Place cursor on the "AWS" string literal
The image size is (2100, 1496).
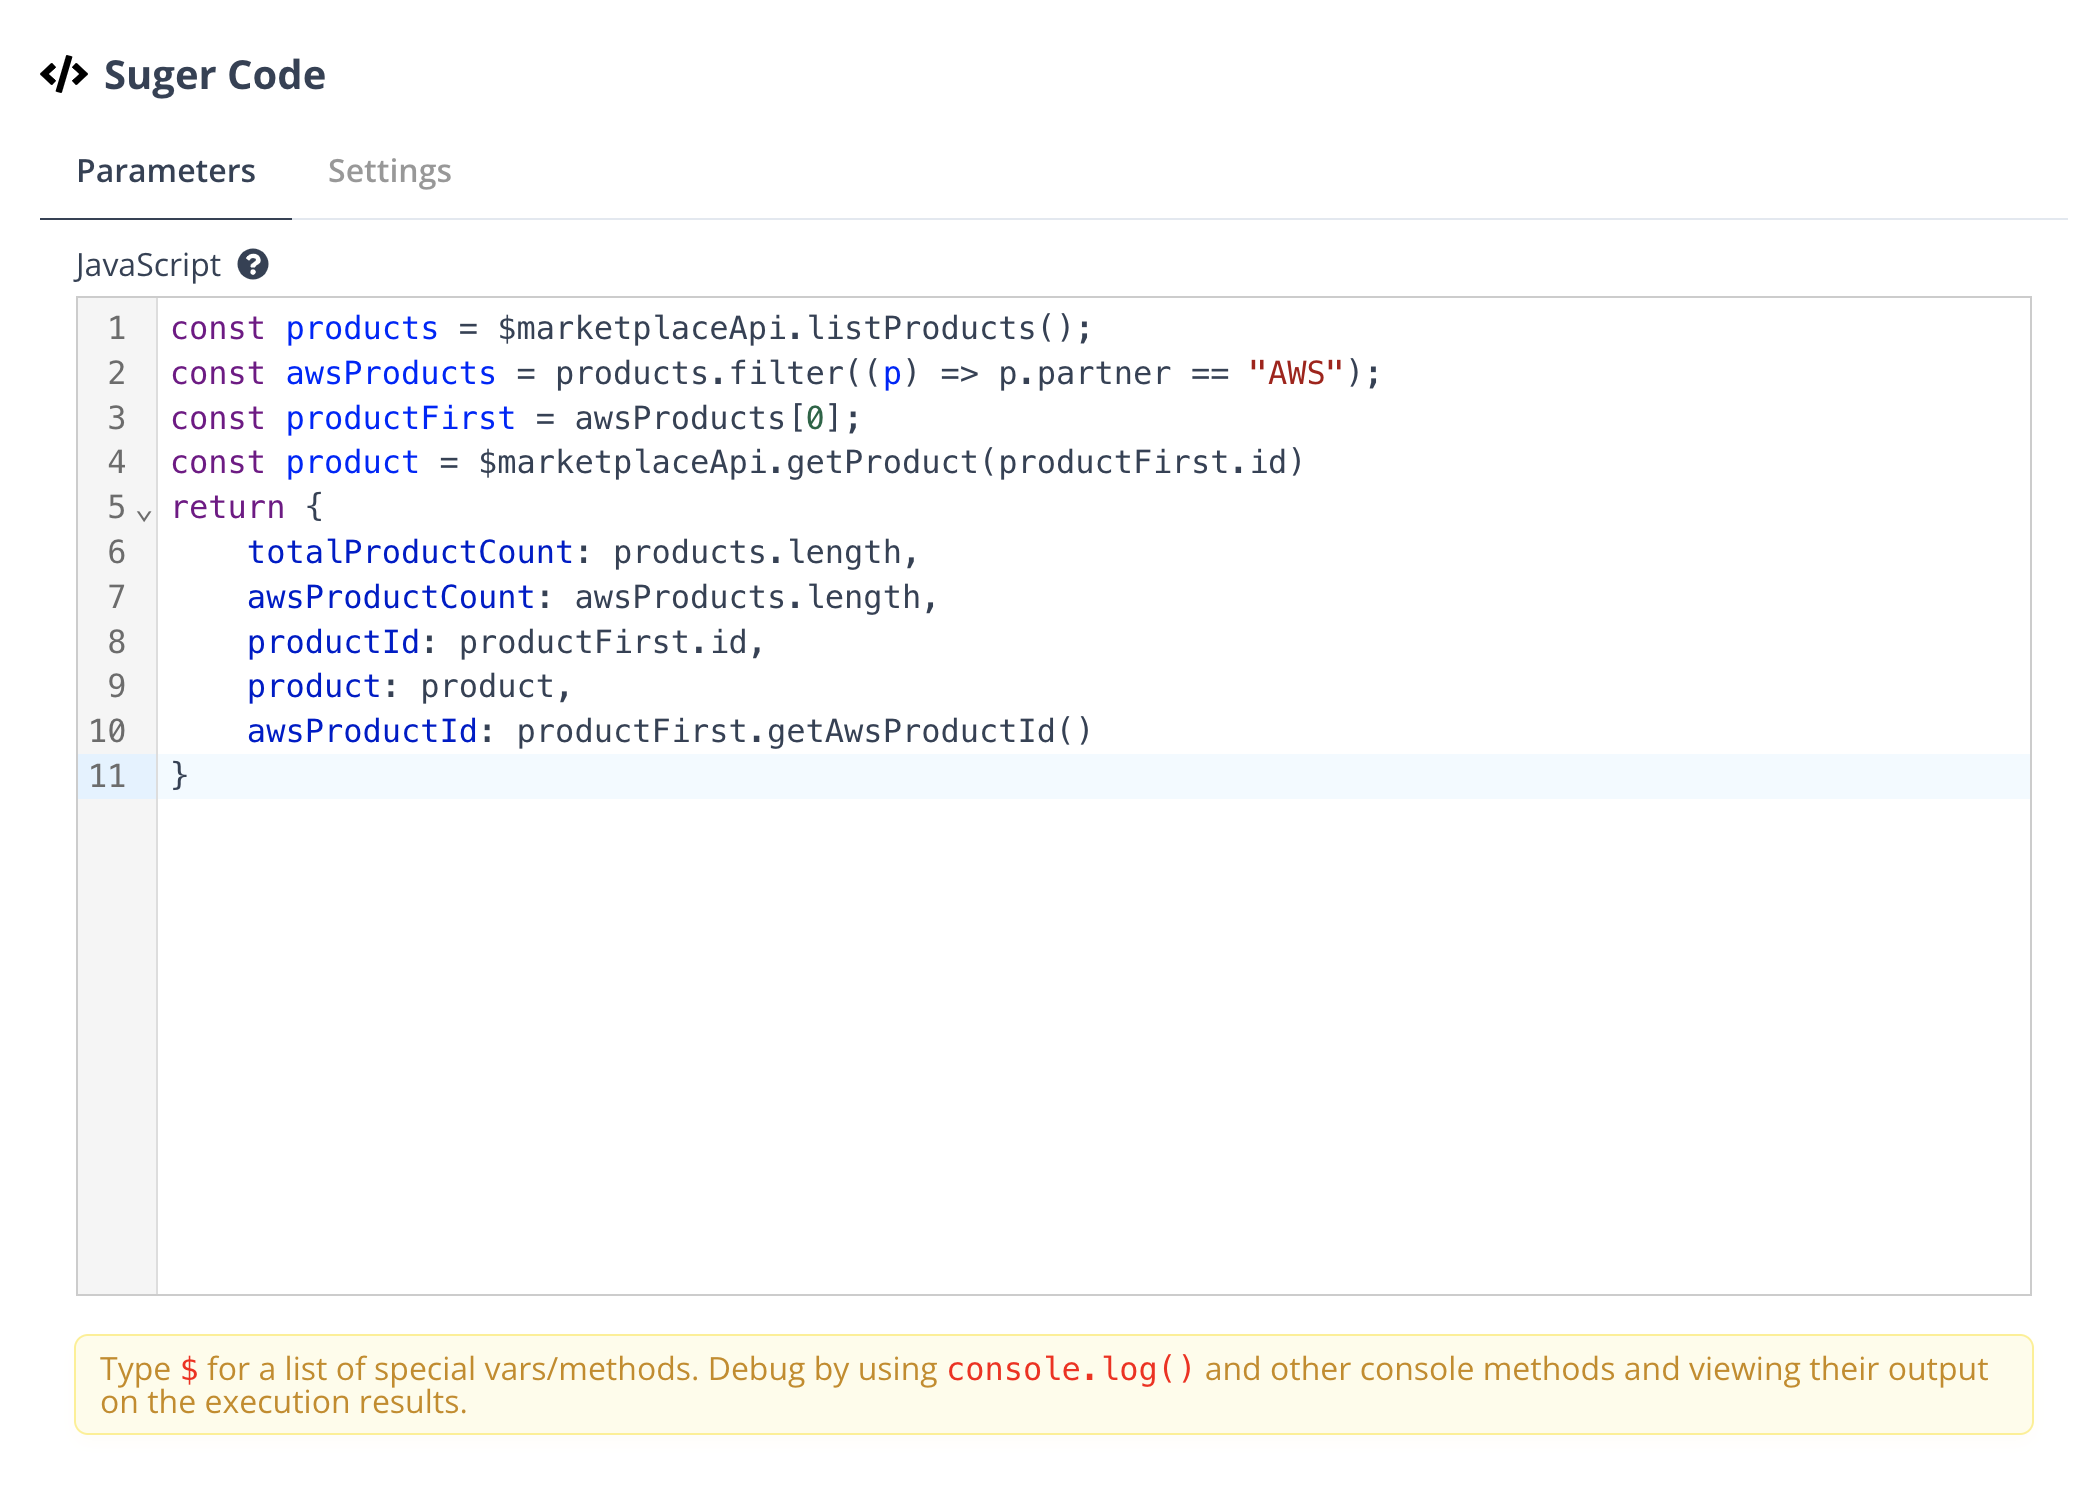click(1294, 373)
